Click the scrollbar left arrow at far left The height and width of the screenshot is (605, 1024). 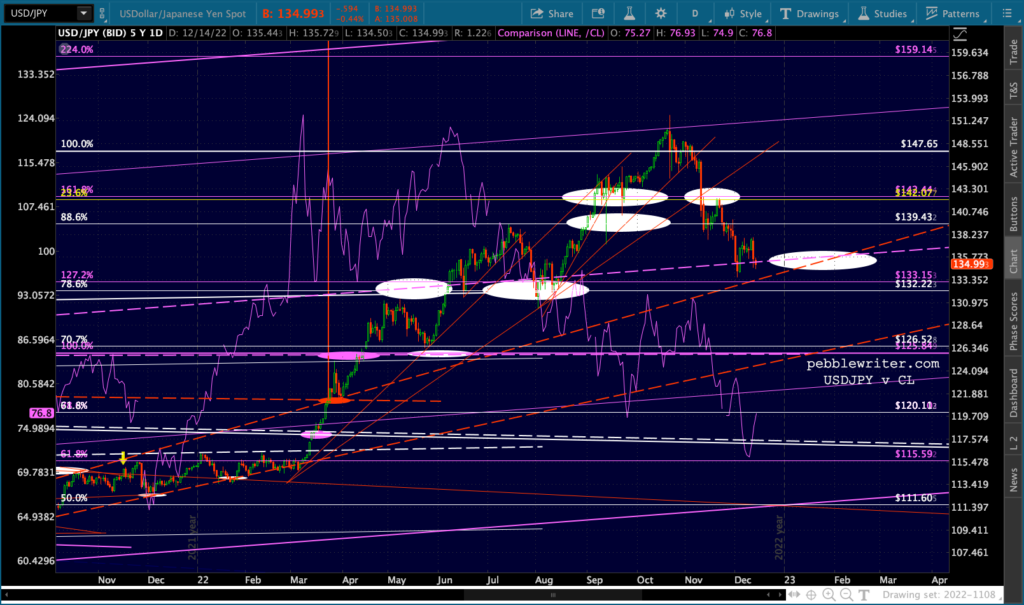click(x=7, y=595)
